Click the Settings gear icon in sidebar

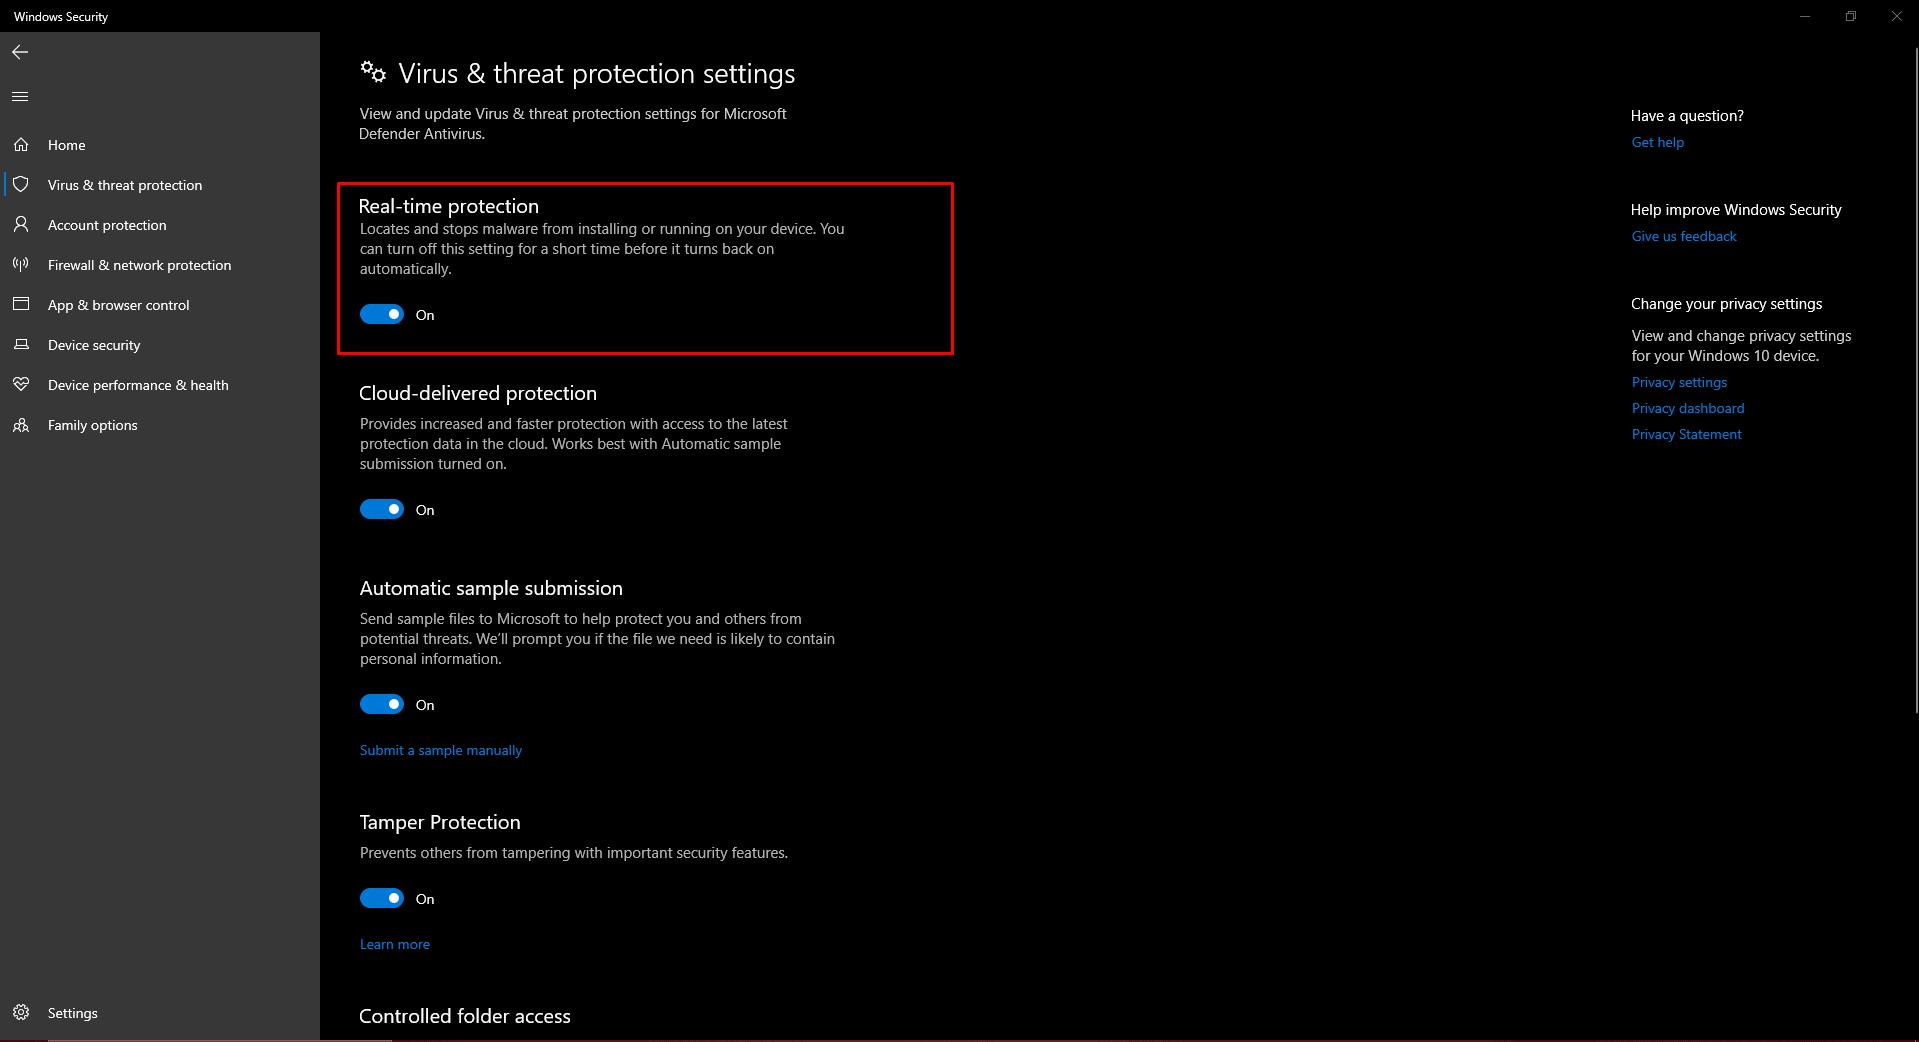(21, 1012)
